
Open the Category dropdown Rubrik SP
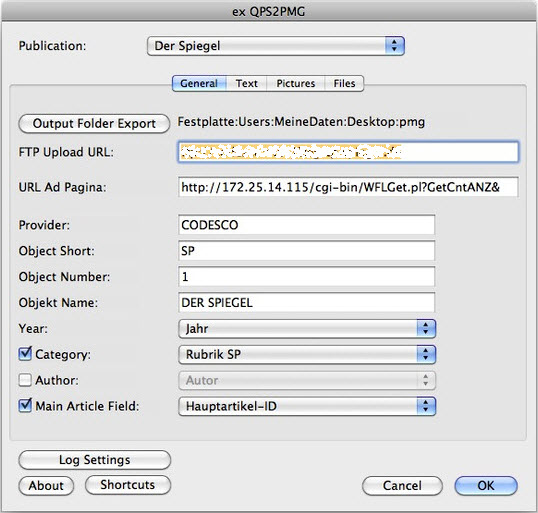[307, 354]
